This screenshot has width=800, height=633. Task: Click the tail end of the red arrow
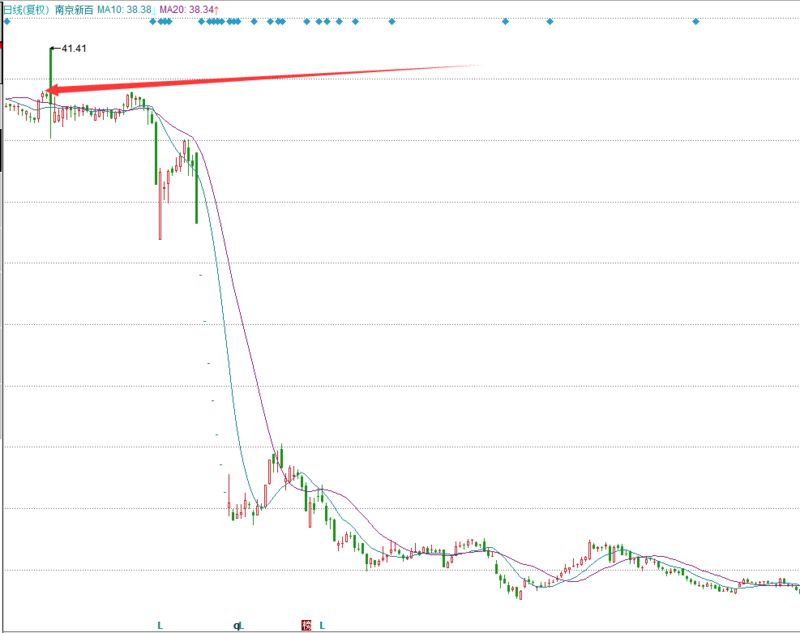(x=480, y=67)
